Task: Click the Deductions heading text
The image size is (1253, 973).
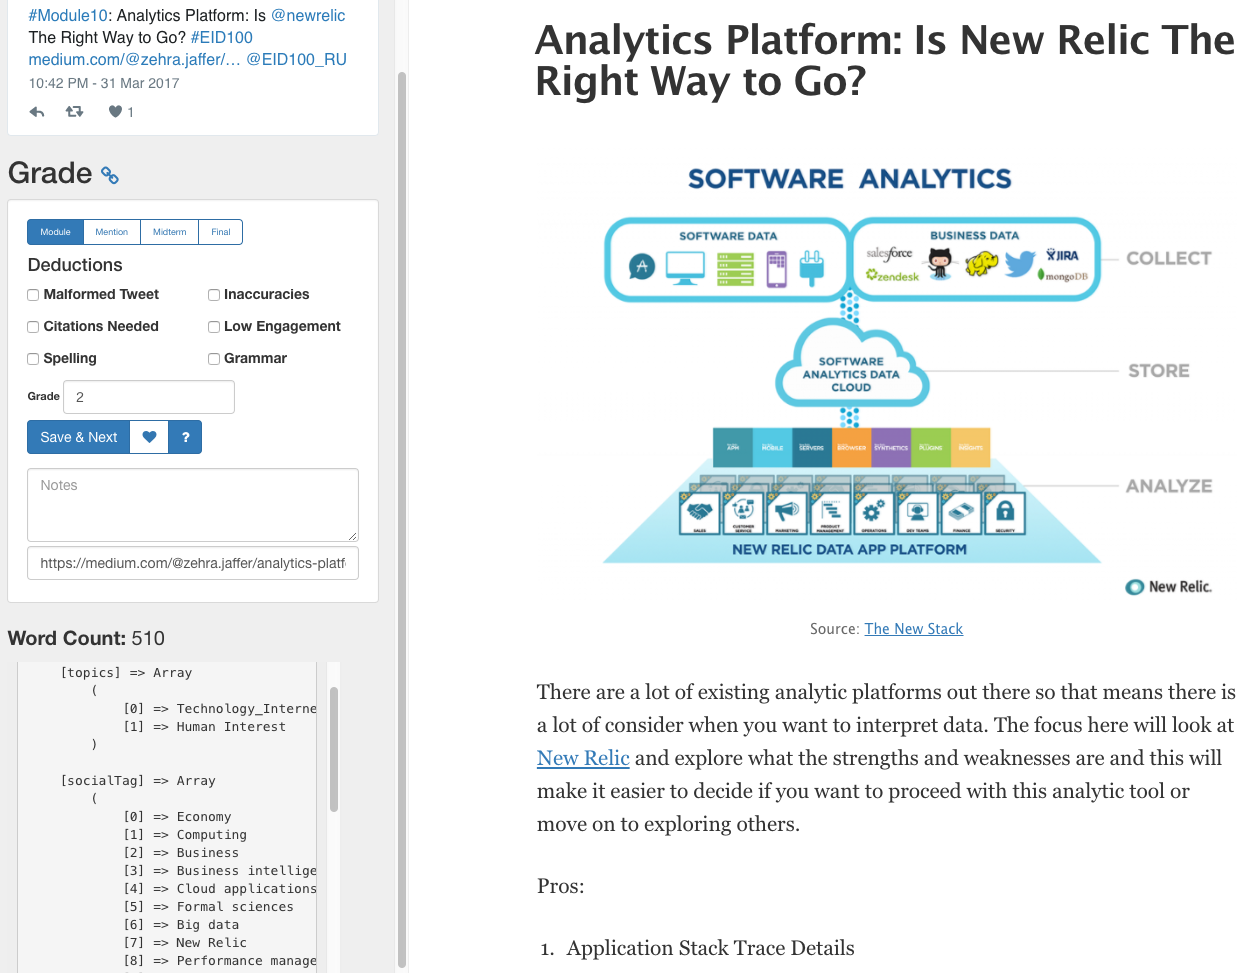Action: [75, 265]
